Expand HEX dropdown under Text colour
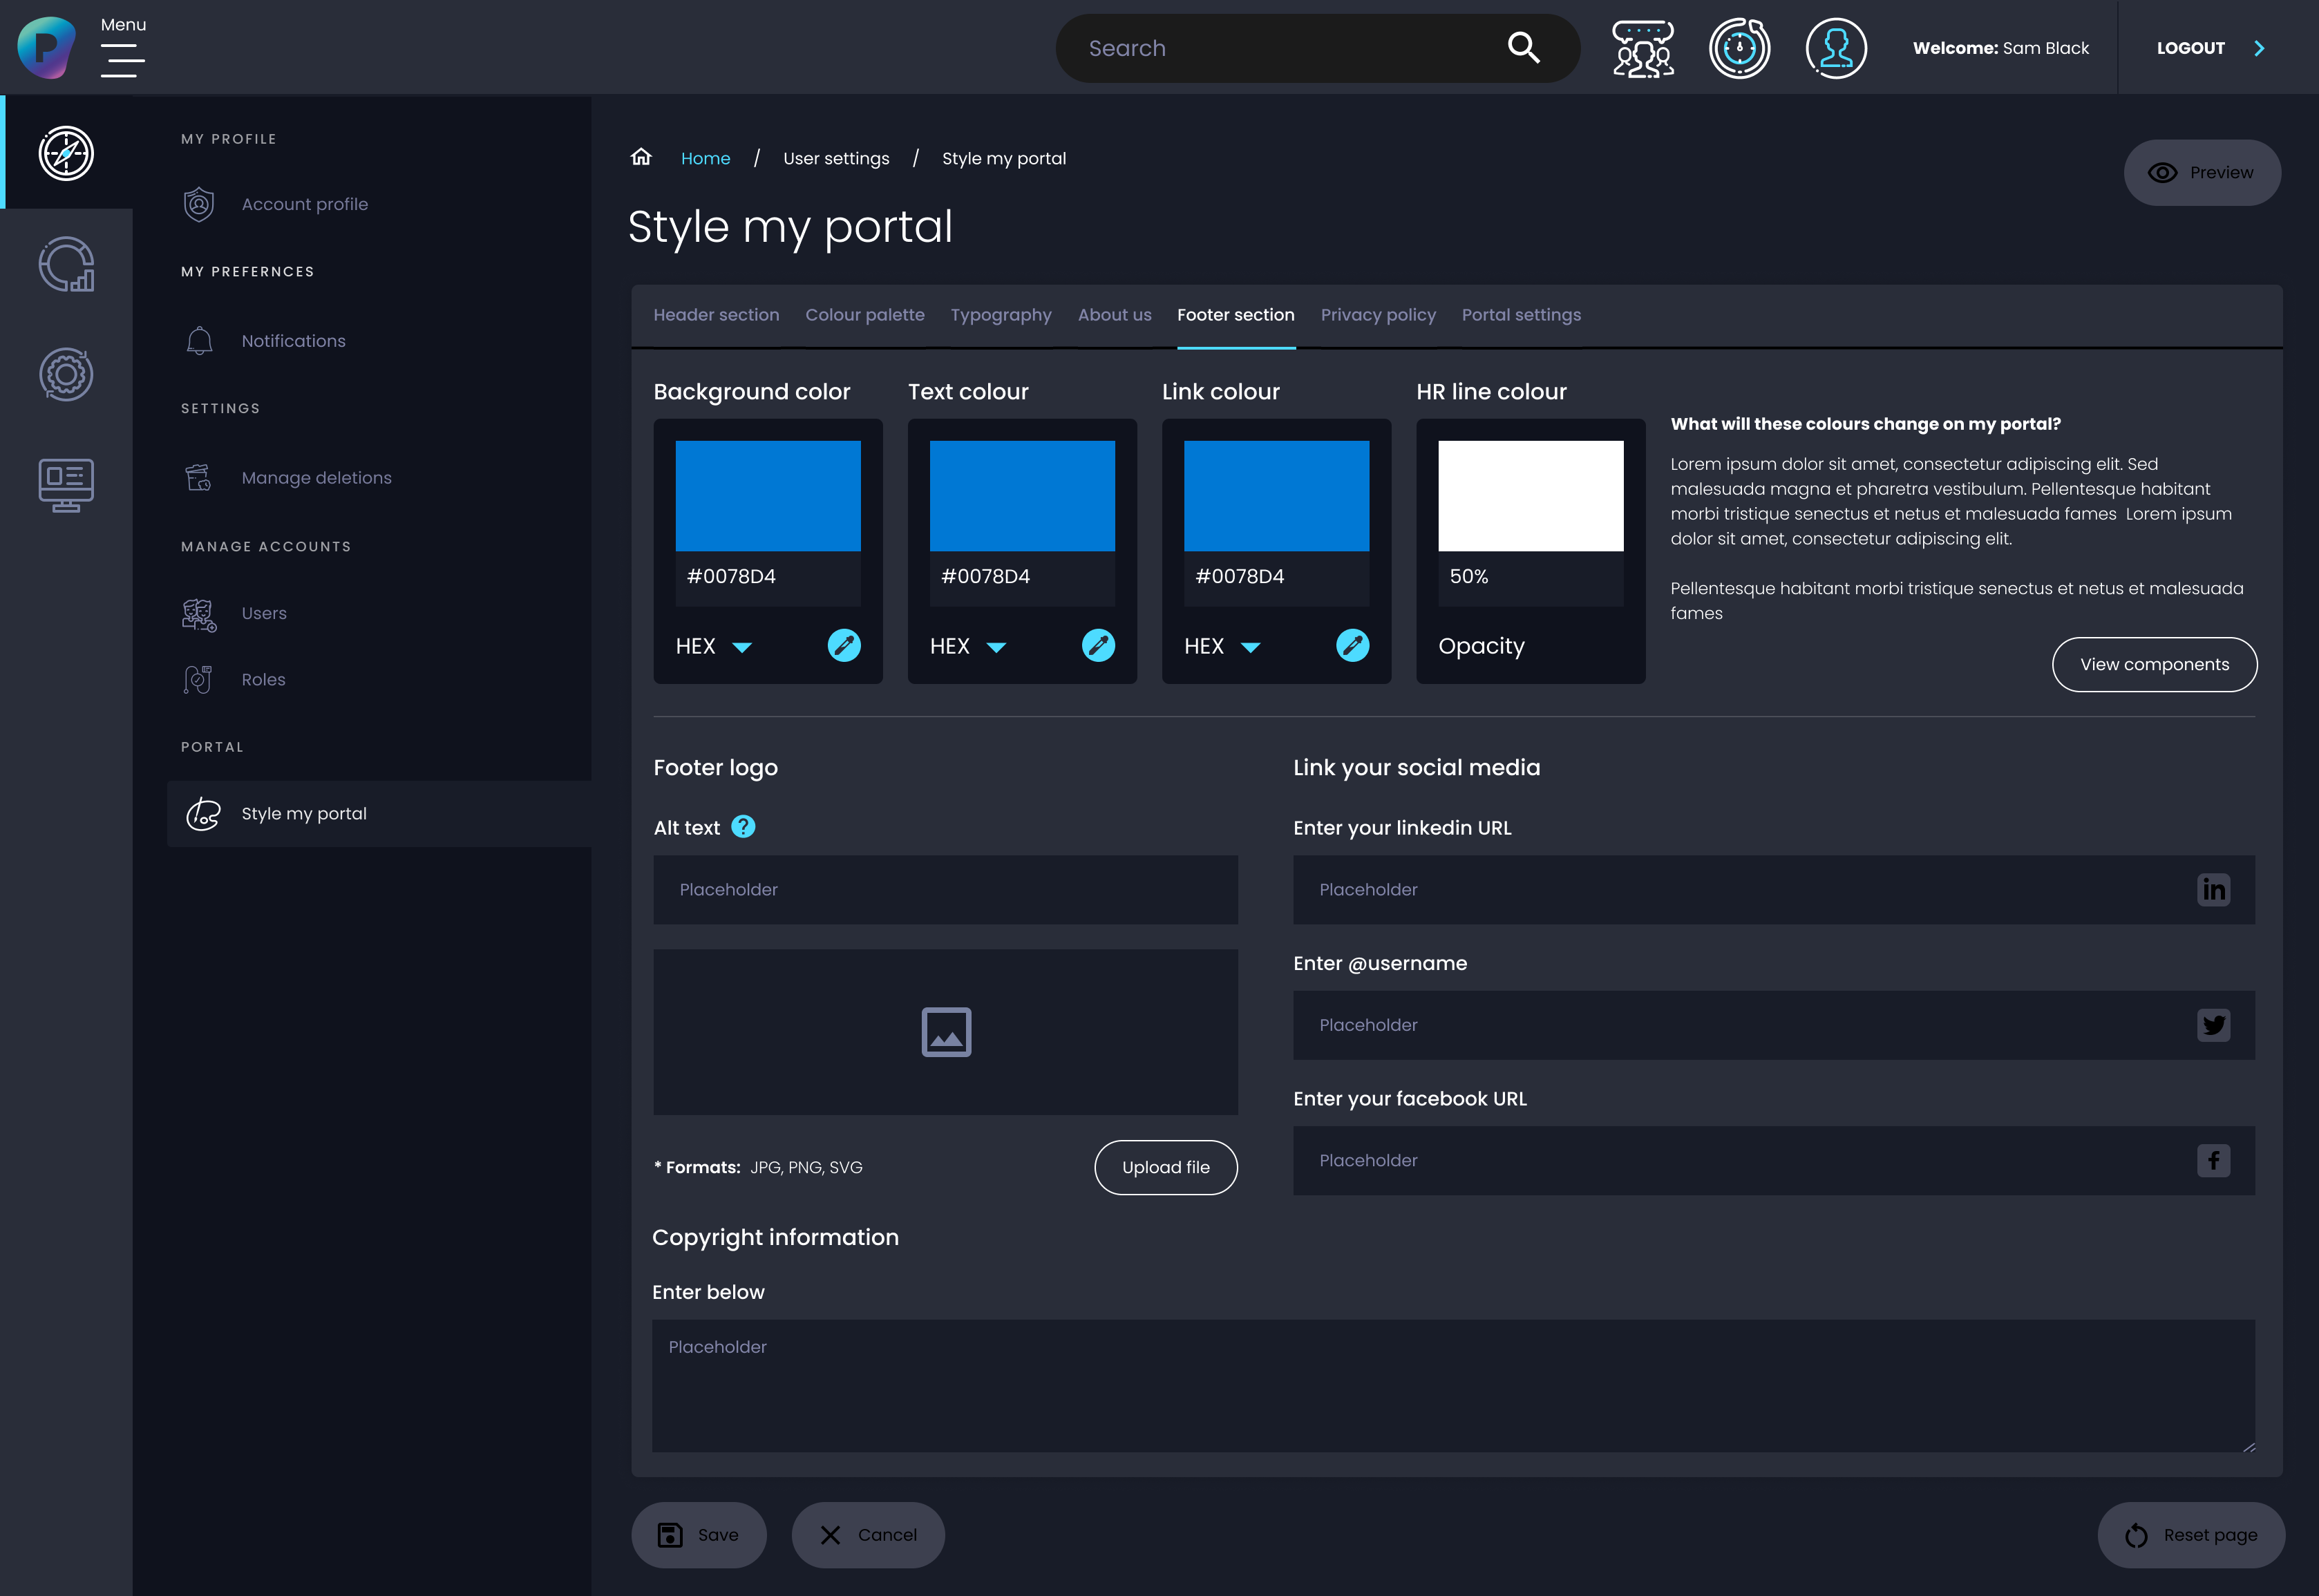 (995, 647)
